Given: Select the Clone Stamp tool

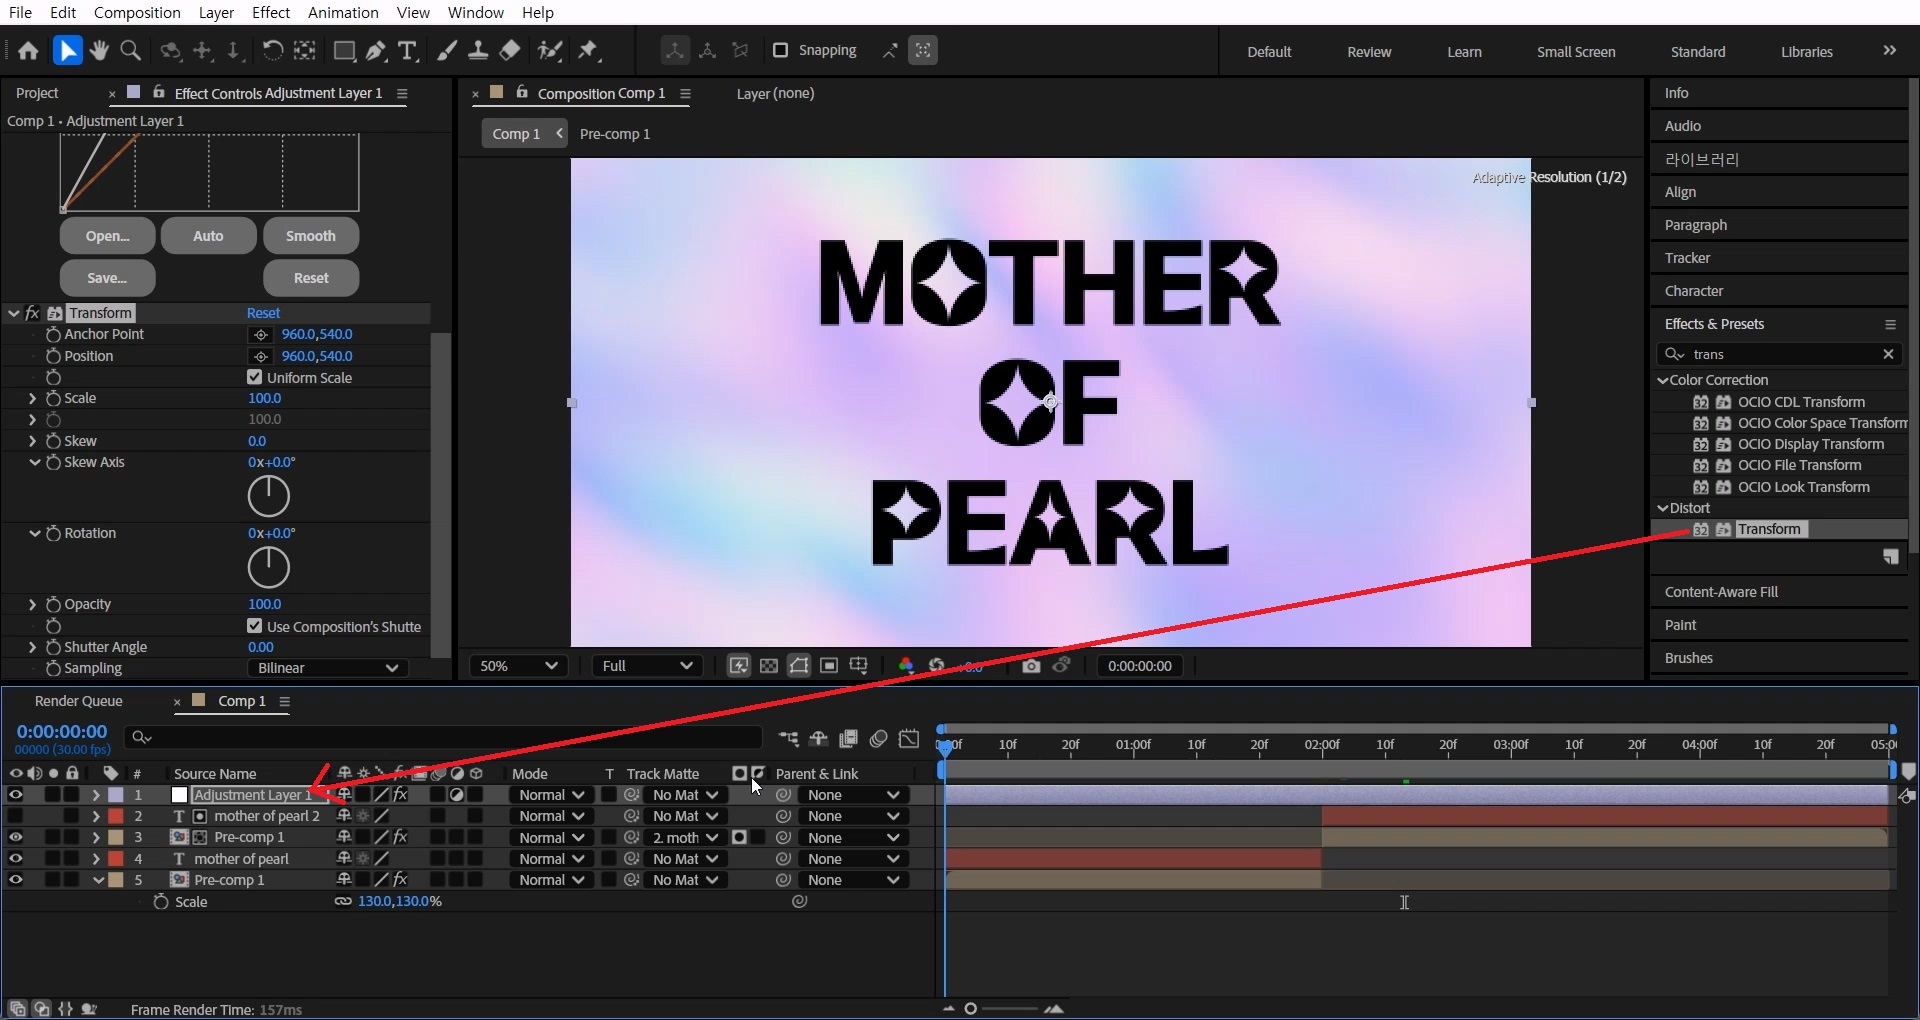Looking at the screenshot, I should [478, 51].
